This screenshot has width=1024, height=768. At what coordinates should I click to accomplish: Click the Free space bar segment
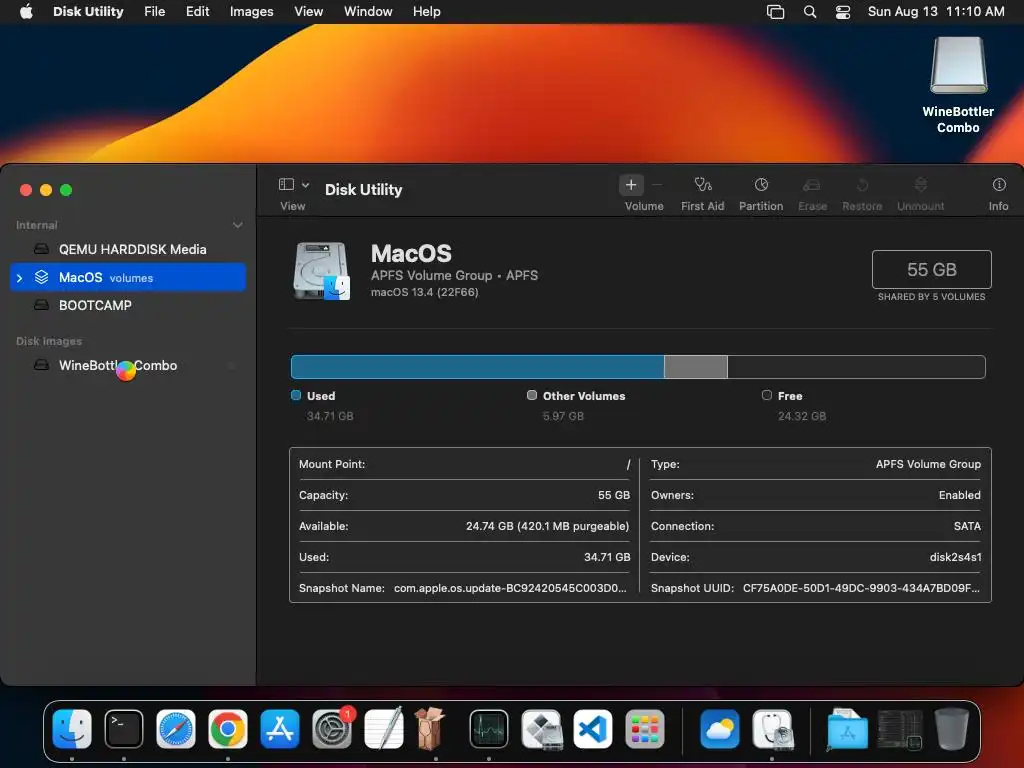pos(856,367)
